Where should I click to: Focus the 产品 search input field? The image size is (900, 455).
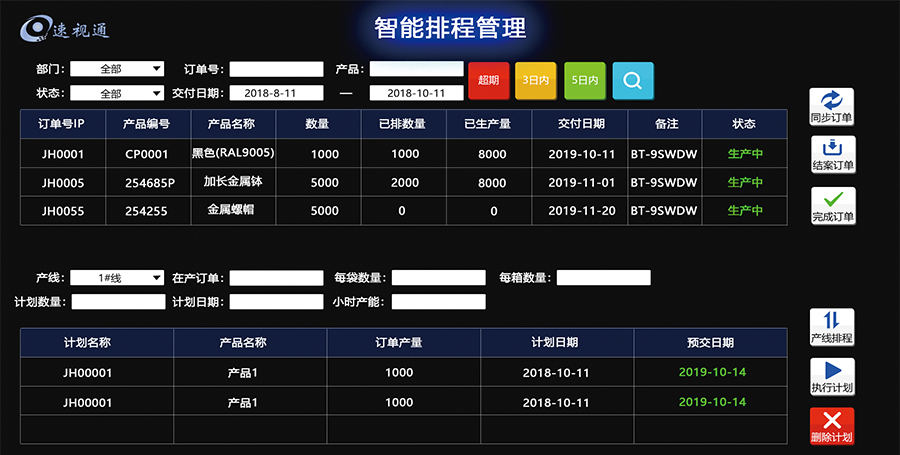point(417,69)
